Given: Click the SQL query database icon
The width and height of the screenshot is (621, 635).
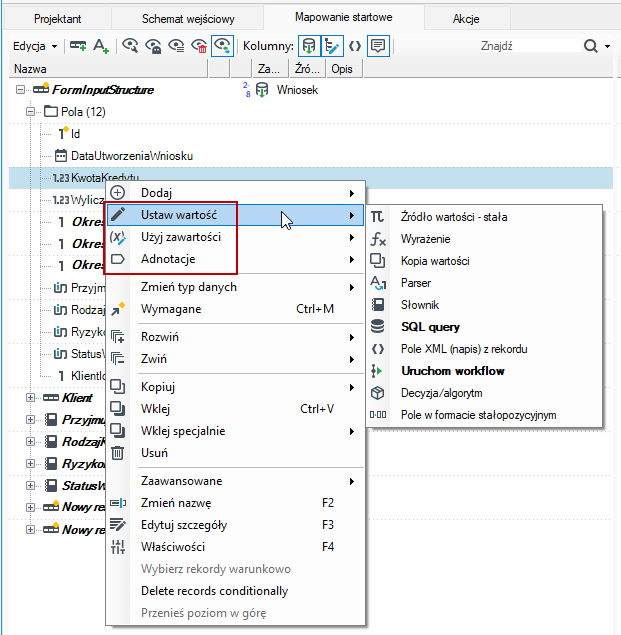Looking at the screenshot, I should coord(378,326).
